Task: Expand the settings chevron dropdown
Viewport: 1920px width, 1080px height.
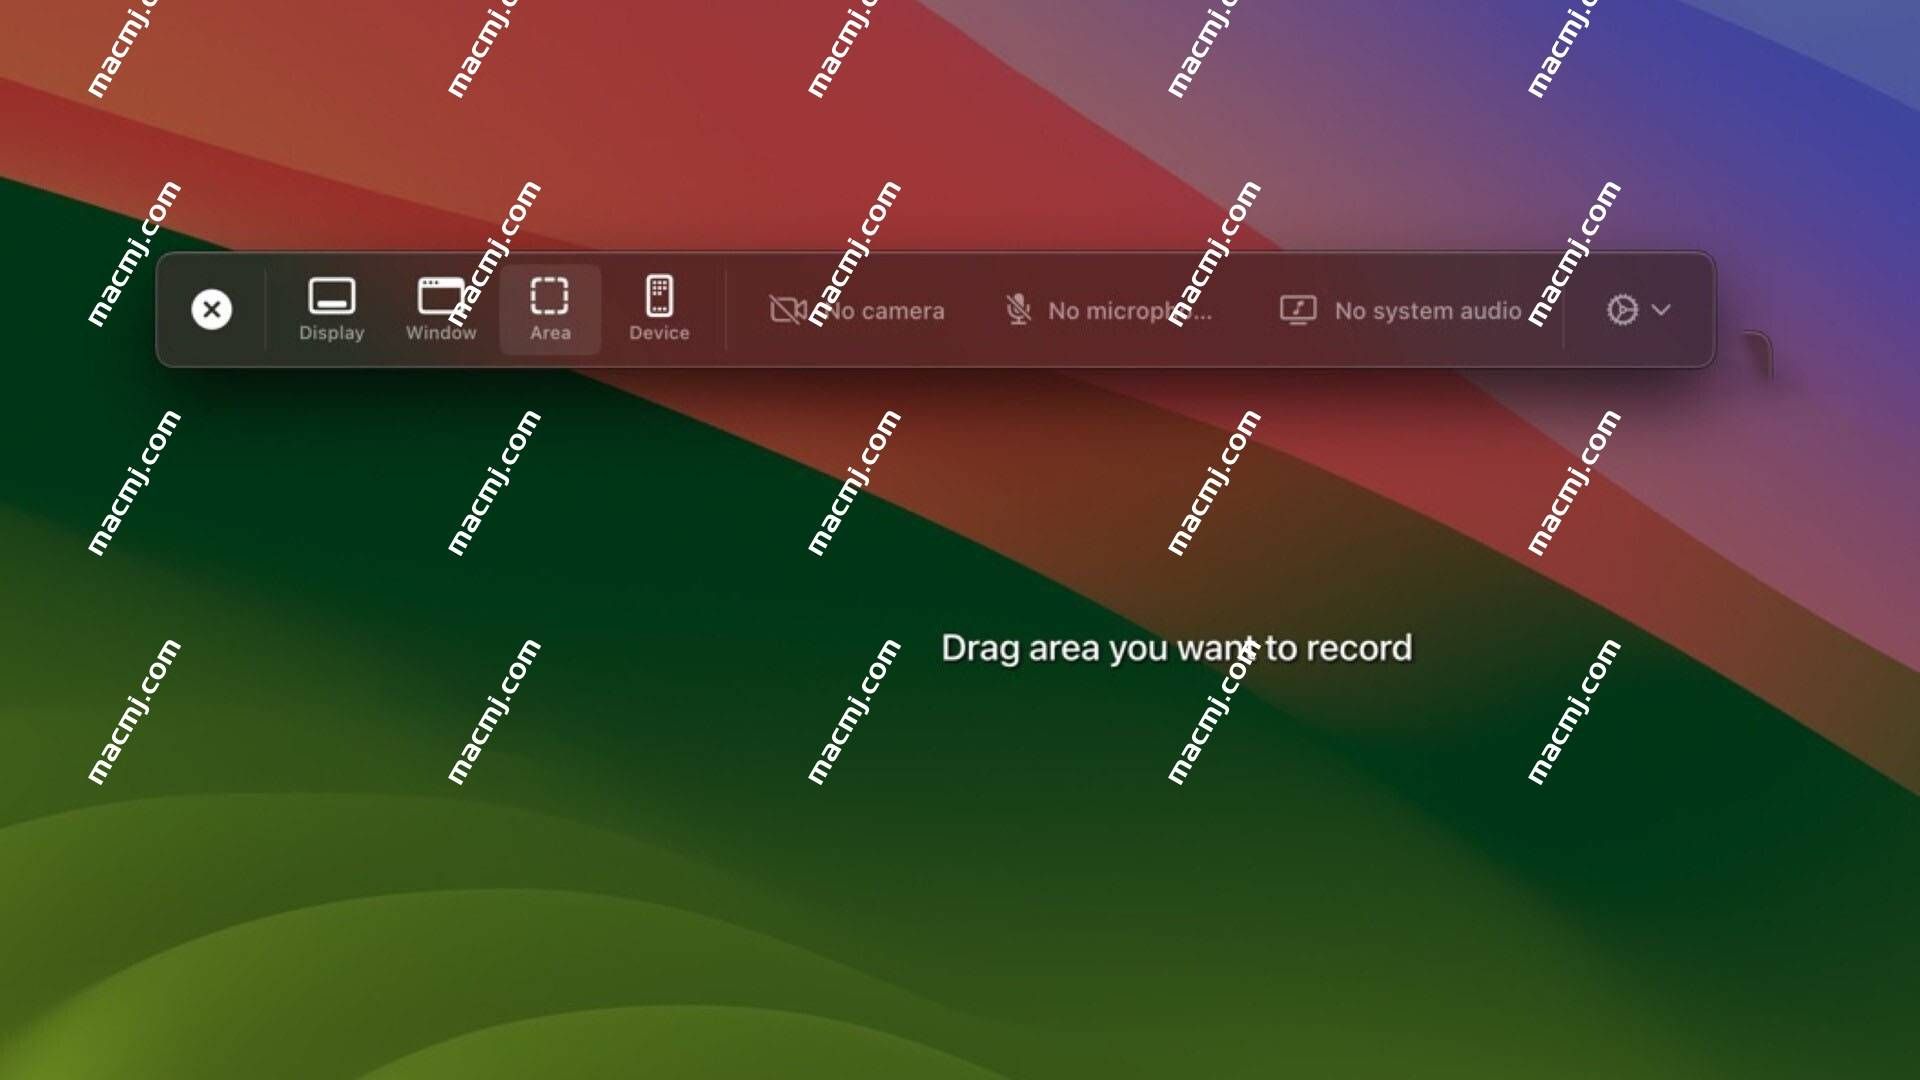Action: [1661, 310]
